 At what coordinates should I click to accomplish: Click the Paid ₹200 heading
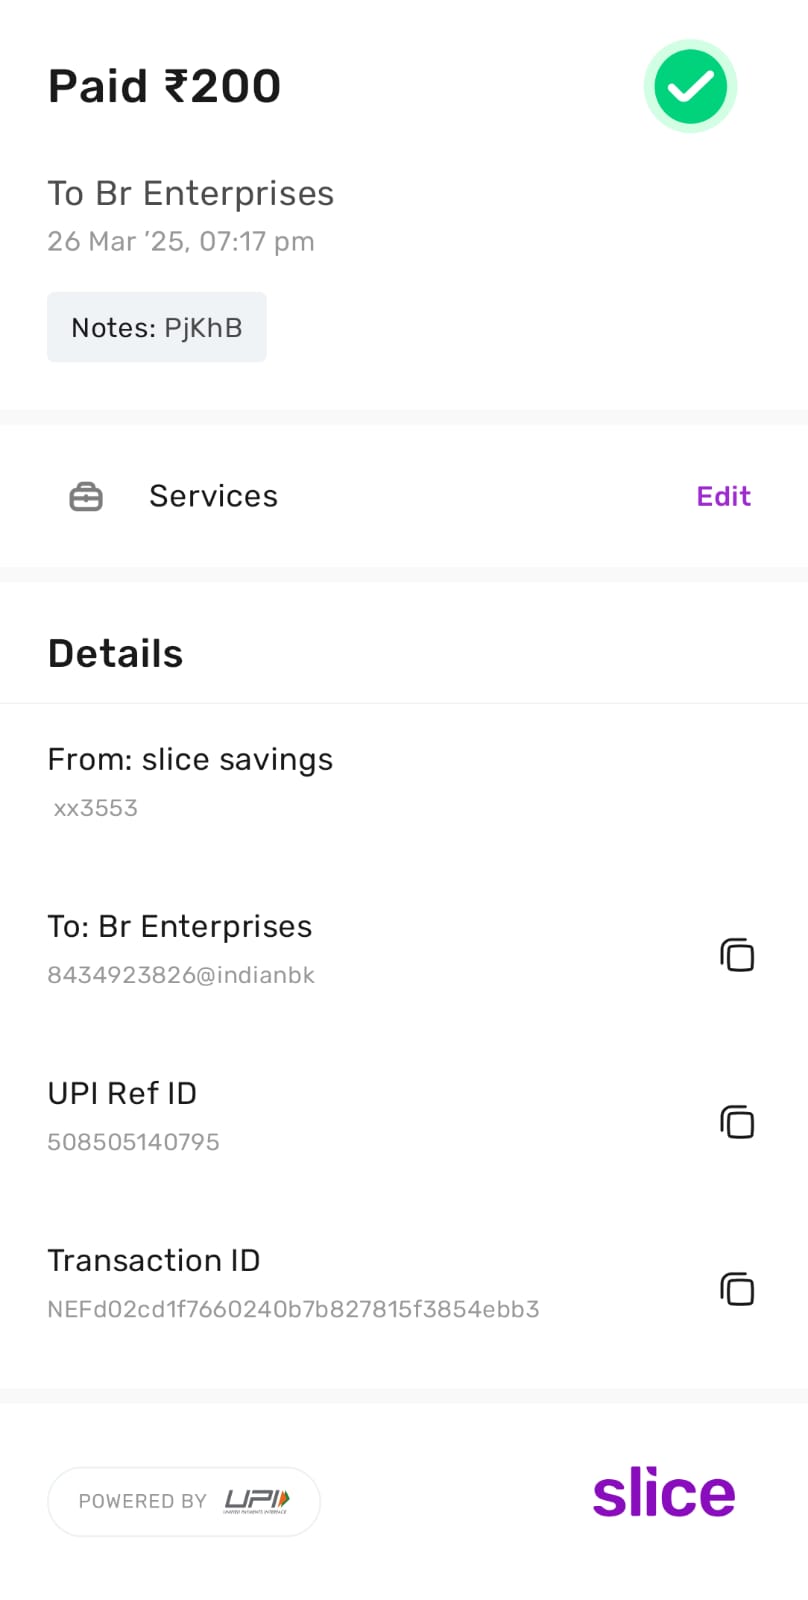165,86
